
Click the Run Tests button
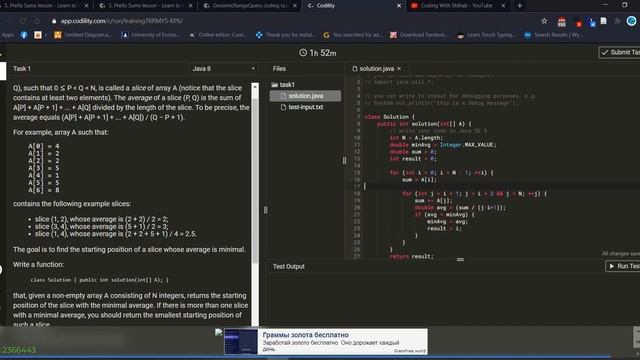pos(623,266)
